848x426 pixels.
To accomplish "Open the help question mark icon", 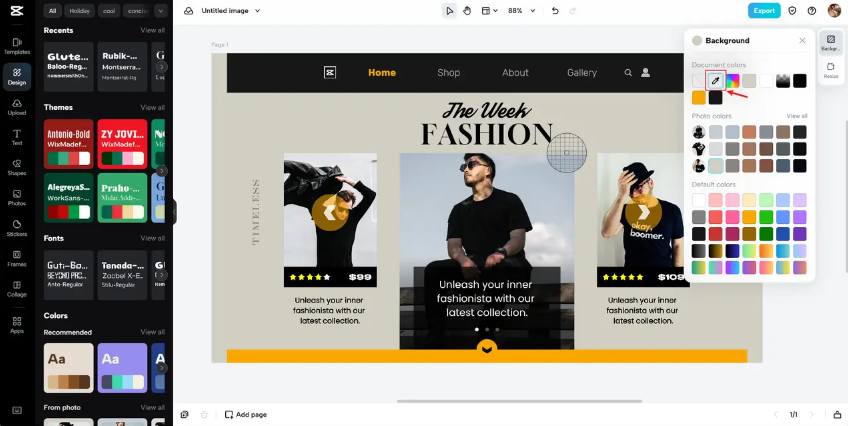I will pos(812,11).
